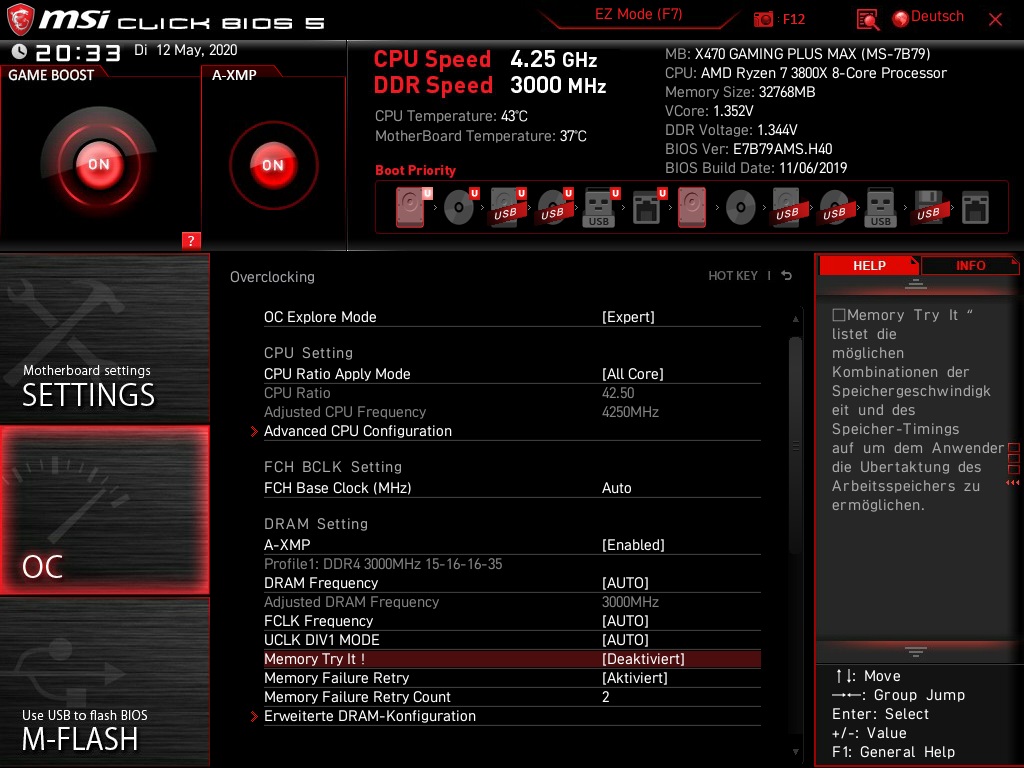Click the question mark help badge under A-XMP
Viewport: 1024px width, 768px height.
coord(192,241)
